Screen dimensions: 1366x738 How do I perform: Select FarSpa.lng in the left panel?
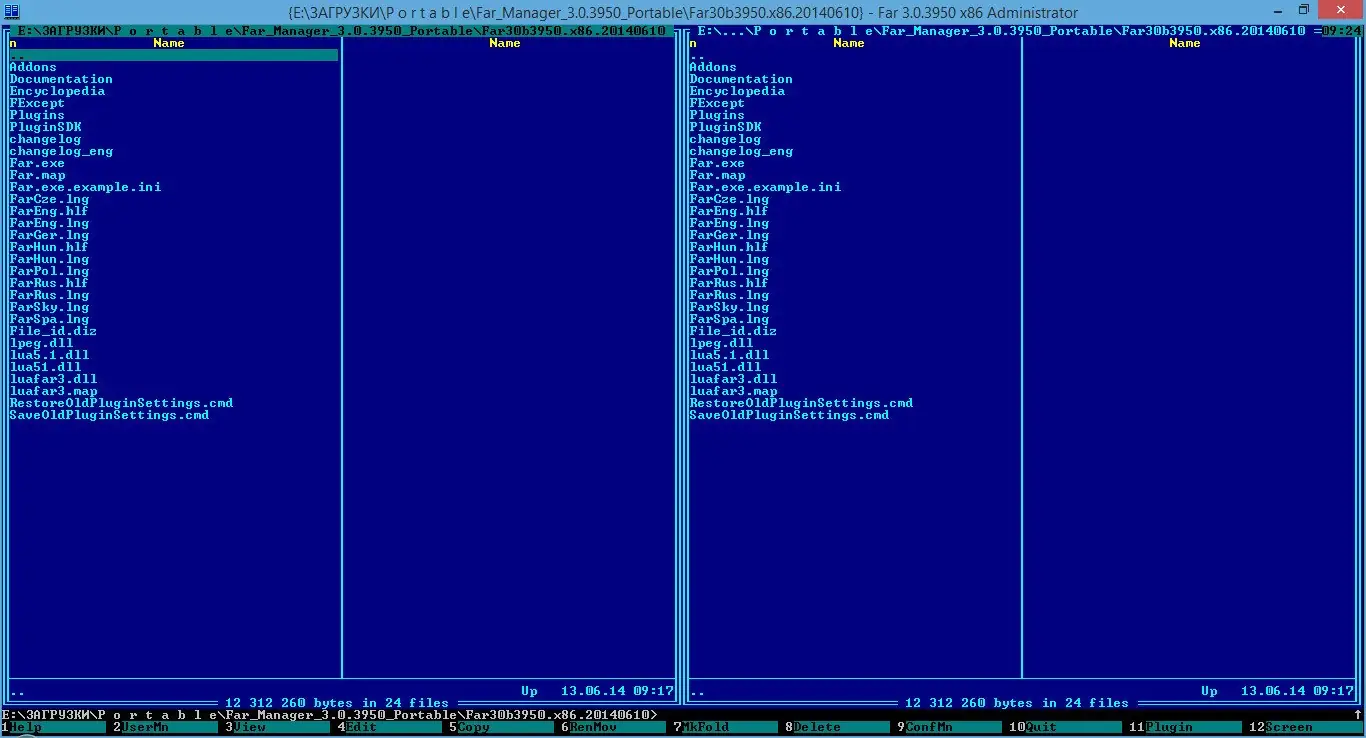click(x=49, y=319)
